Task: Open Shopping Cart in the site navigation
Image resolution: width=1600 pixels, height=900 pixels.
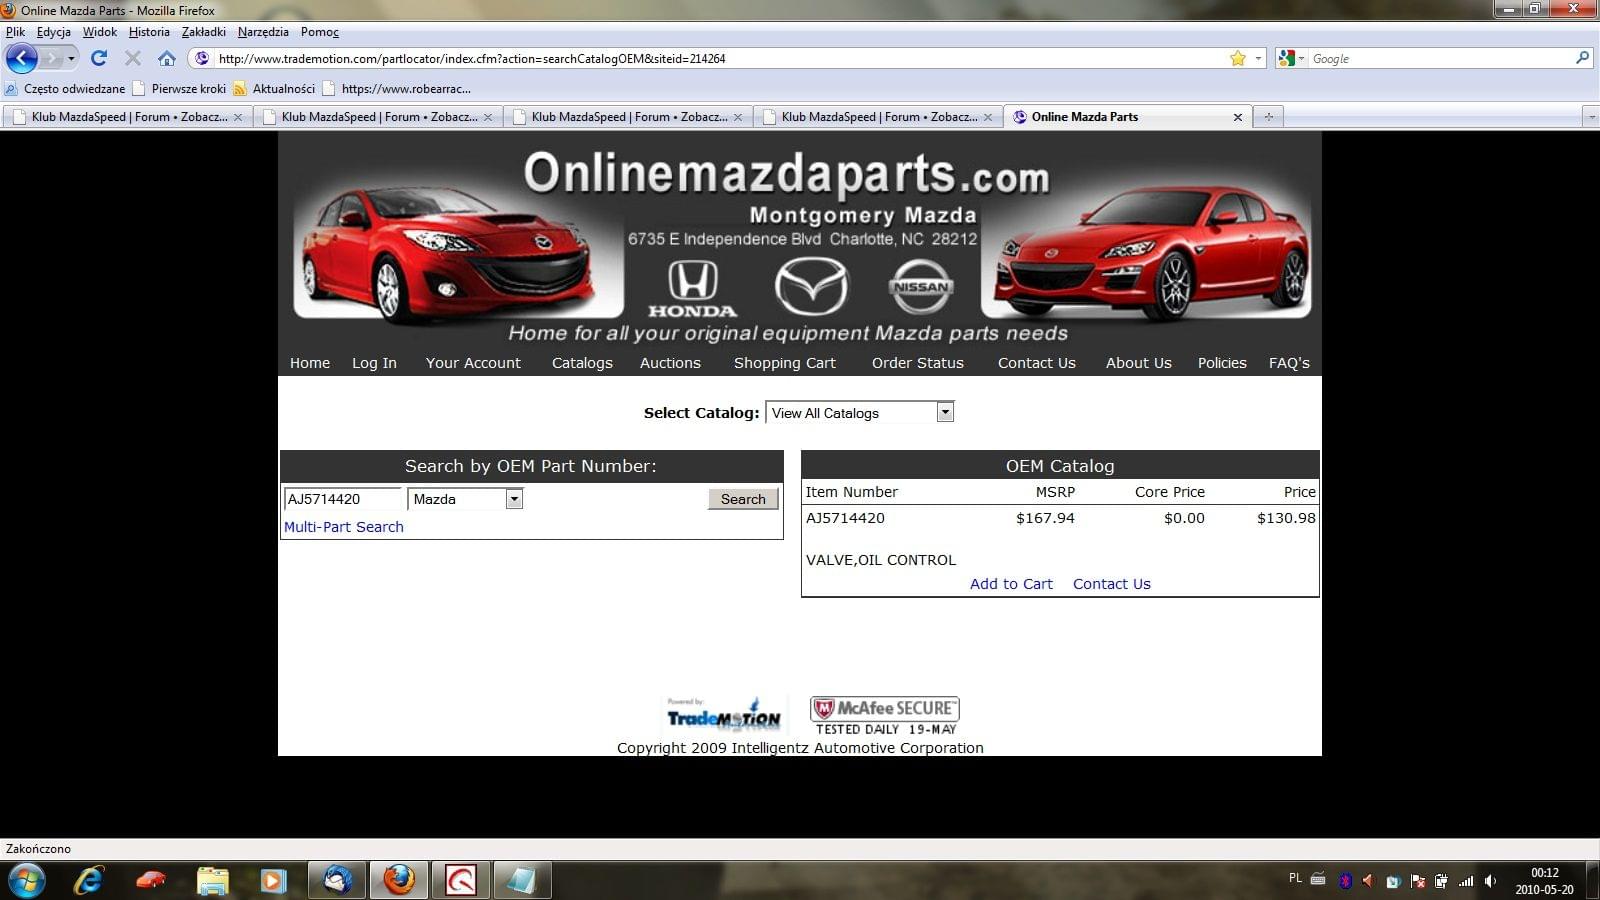Action: 784,363
